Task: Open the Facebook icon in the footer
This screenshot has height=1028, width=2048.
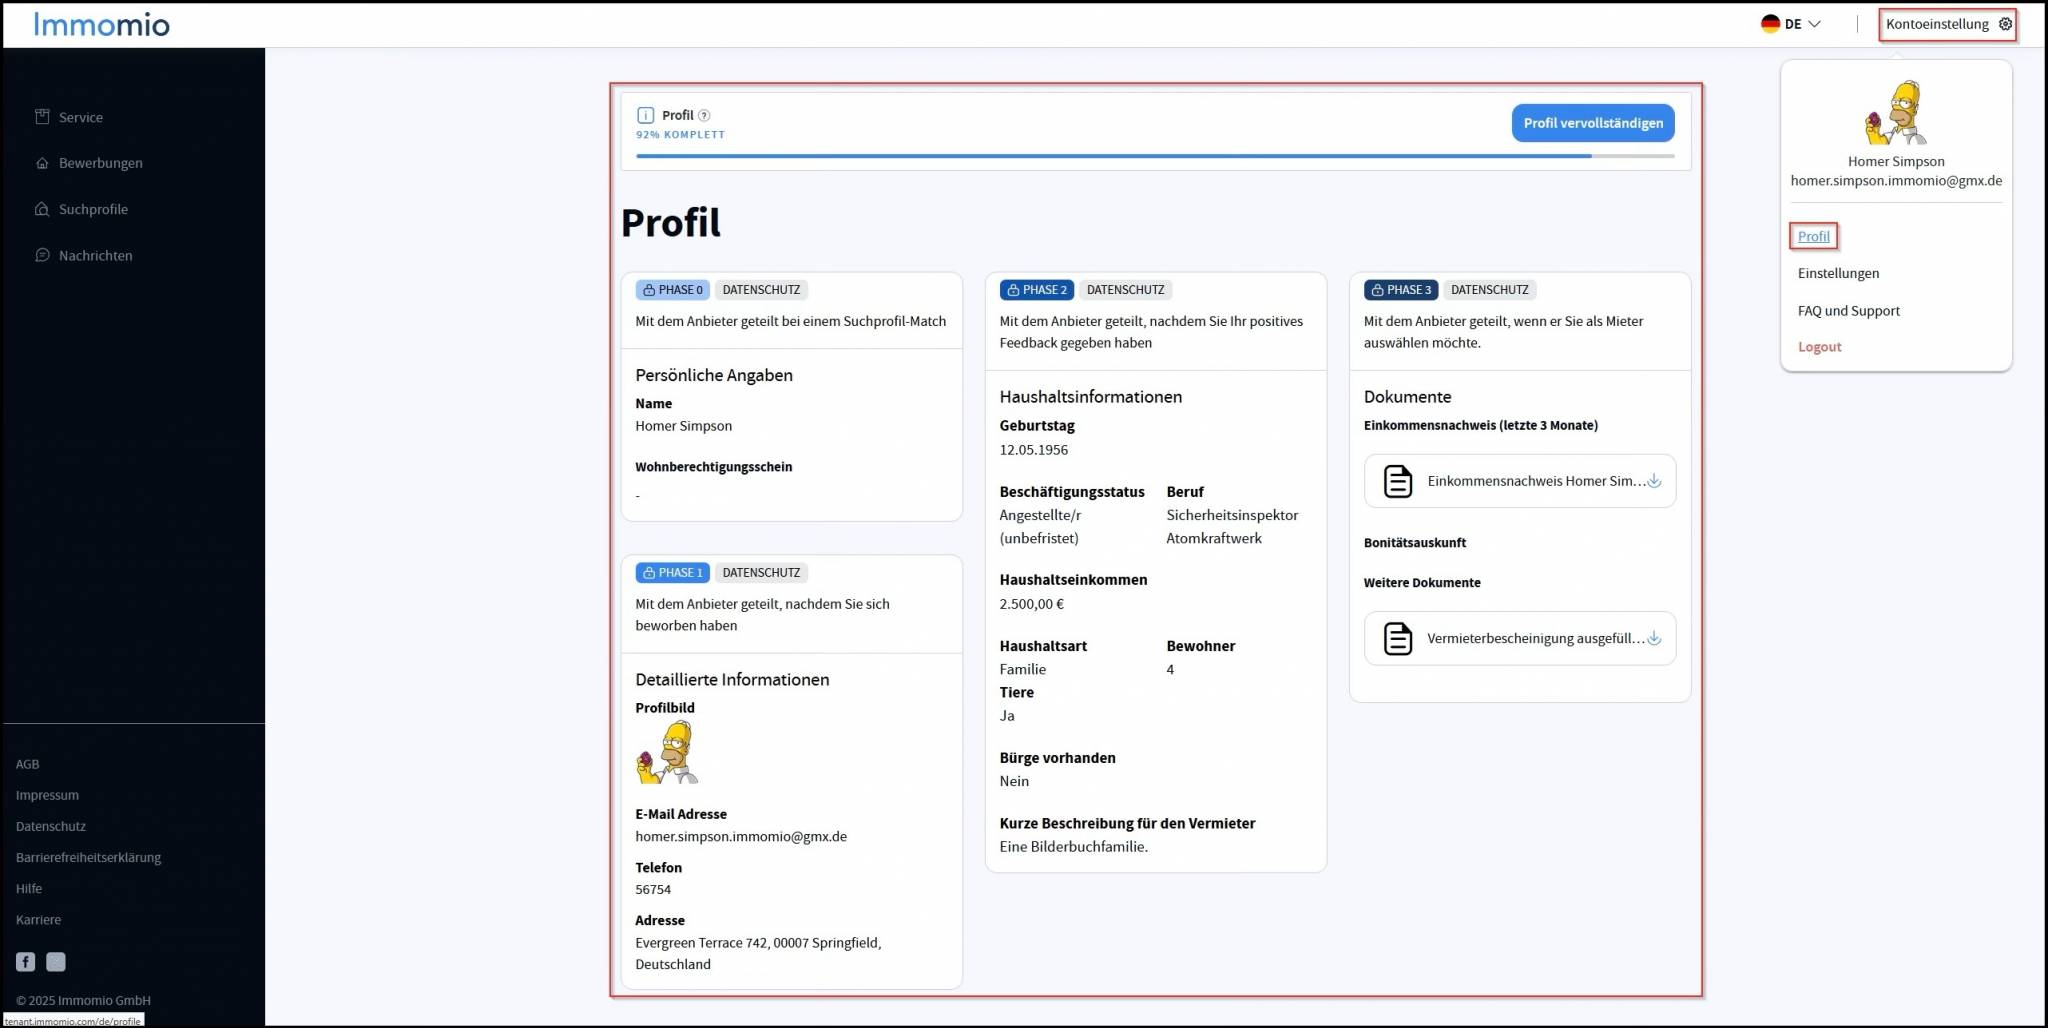Action: coord(26,962)
